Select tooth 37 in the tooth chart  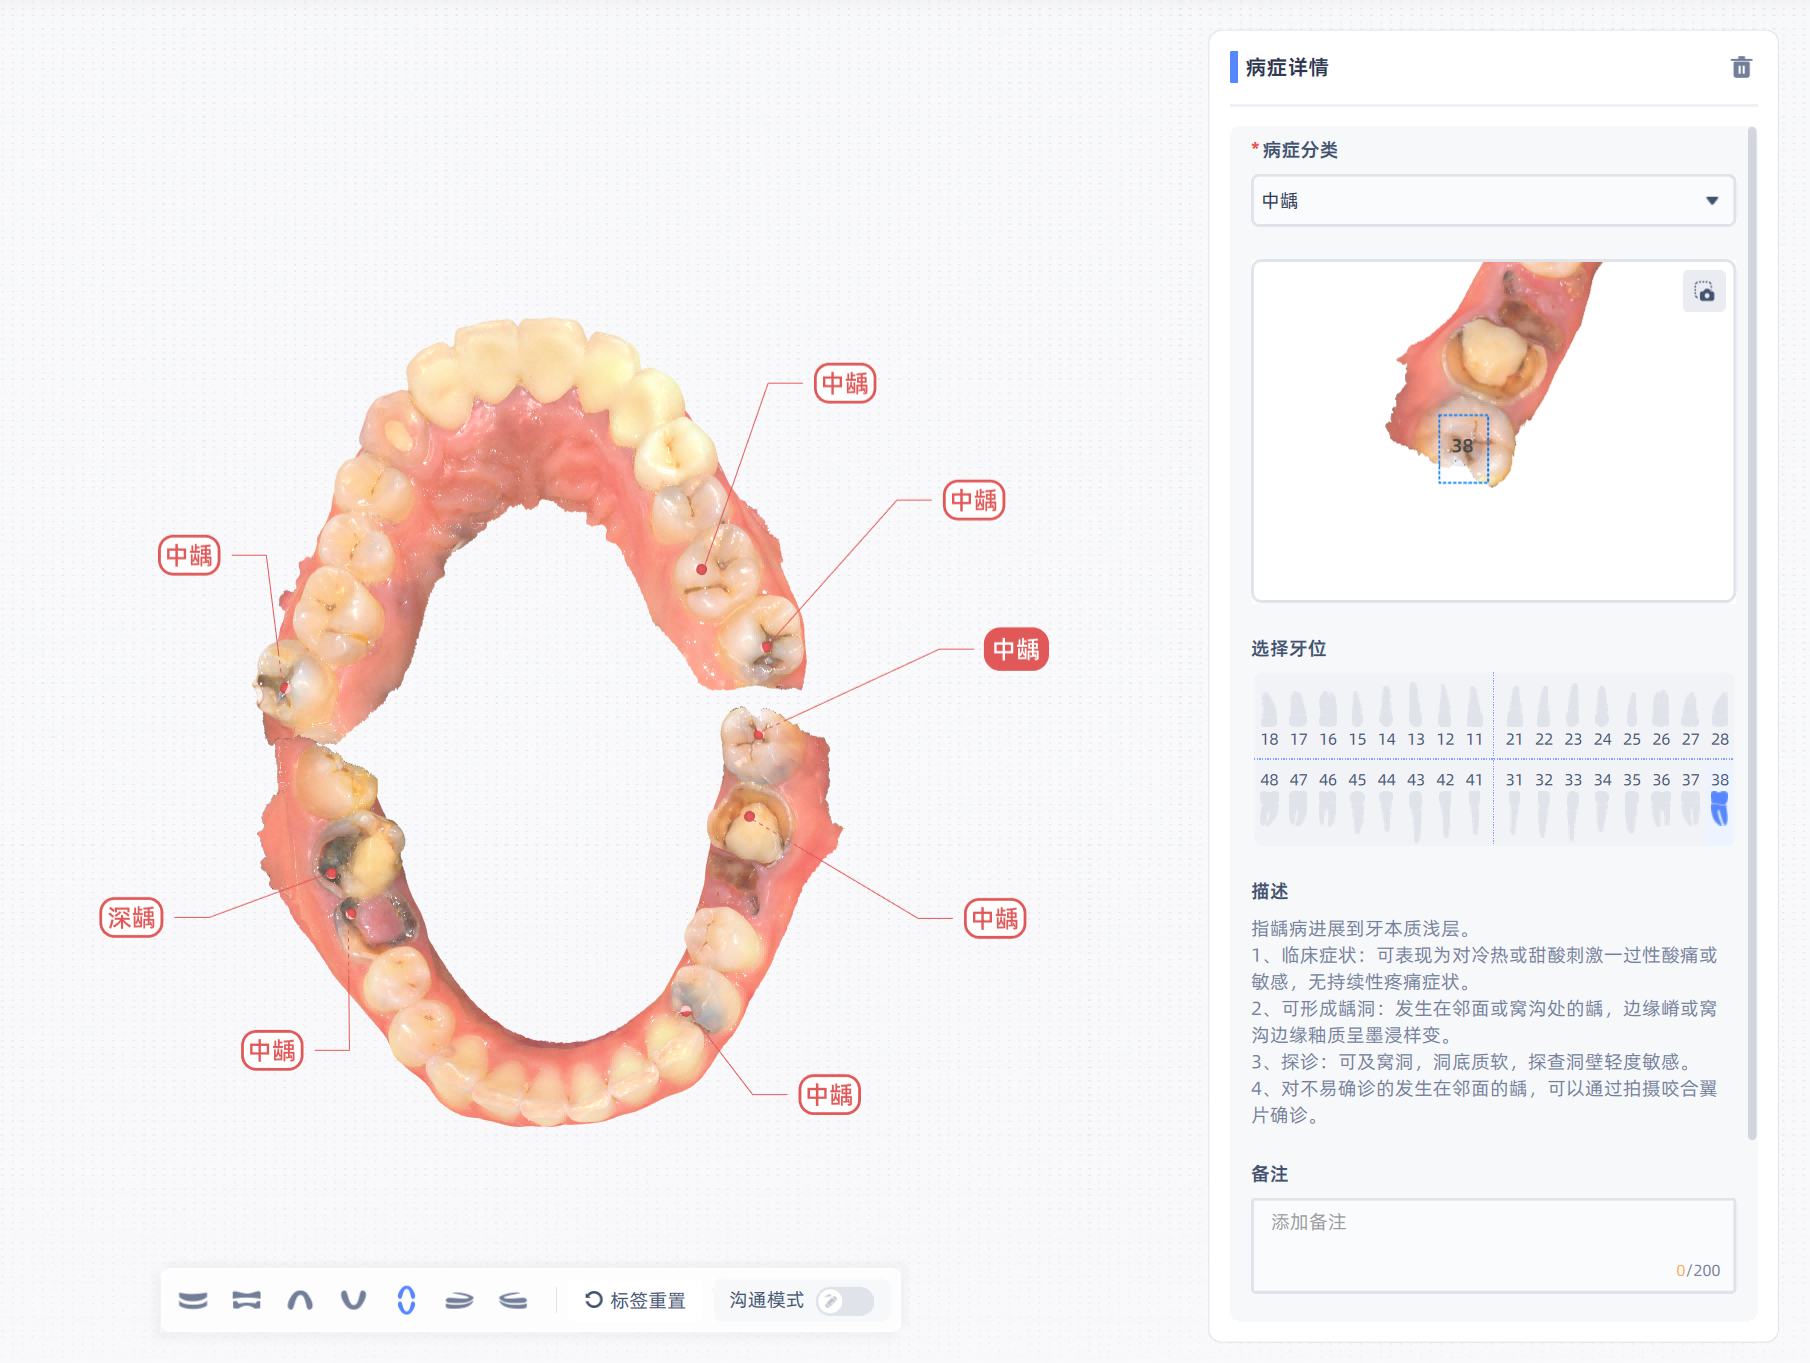[1690, 800]
